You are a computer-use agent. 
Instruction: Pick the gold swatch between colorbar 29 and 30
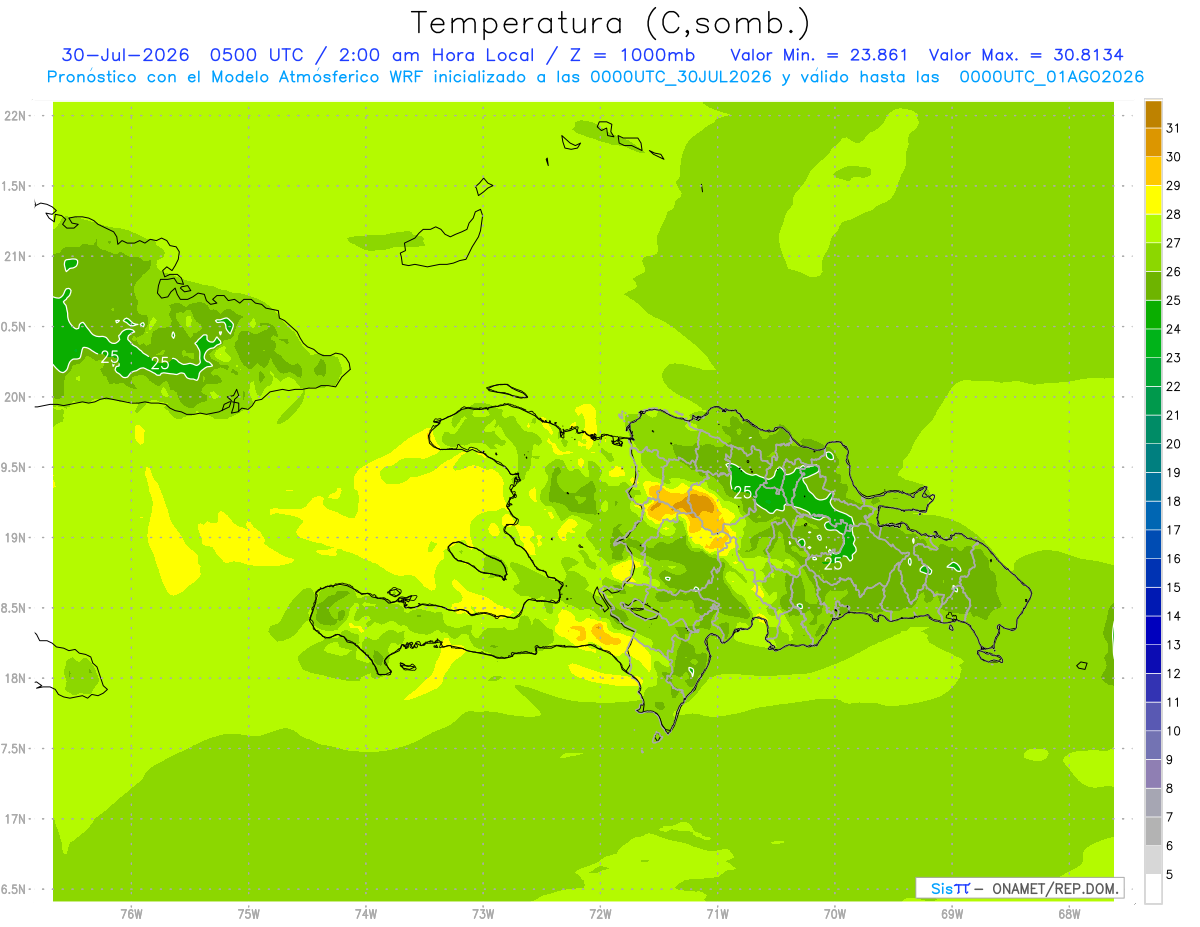coord(1153,171)
